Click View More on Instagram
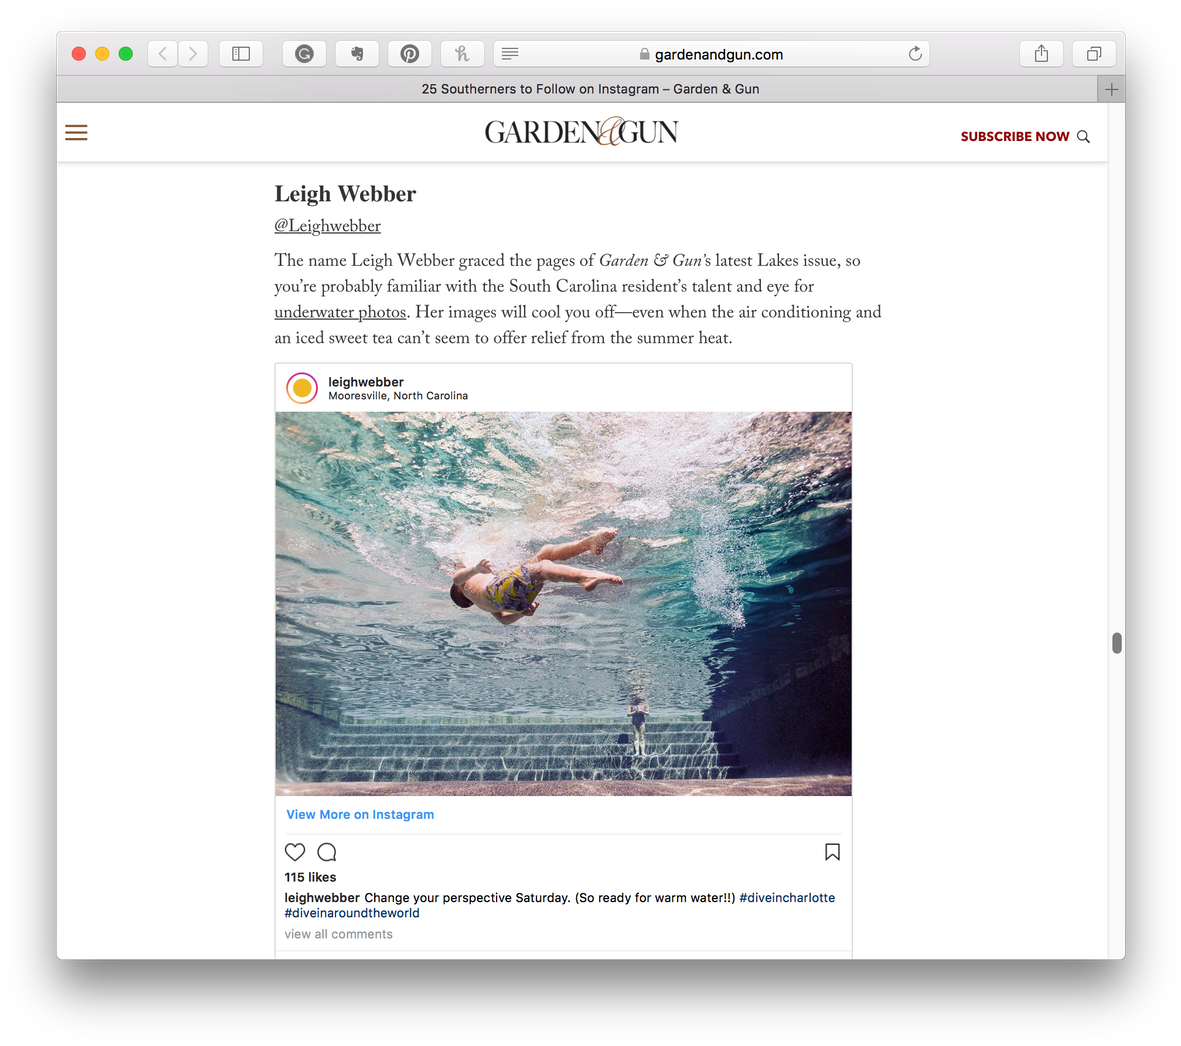1181x1046 pixels. pyautogui.click(x=360, y=815)
